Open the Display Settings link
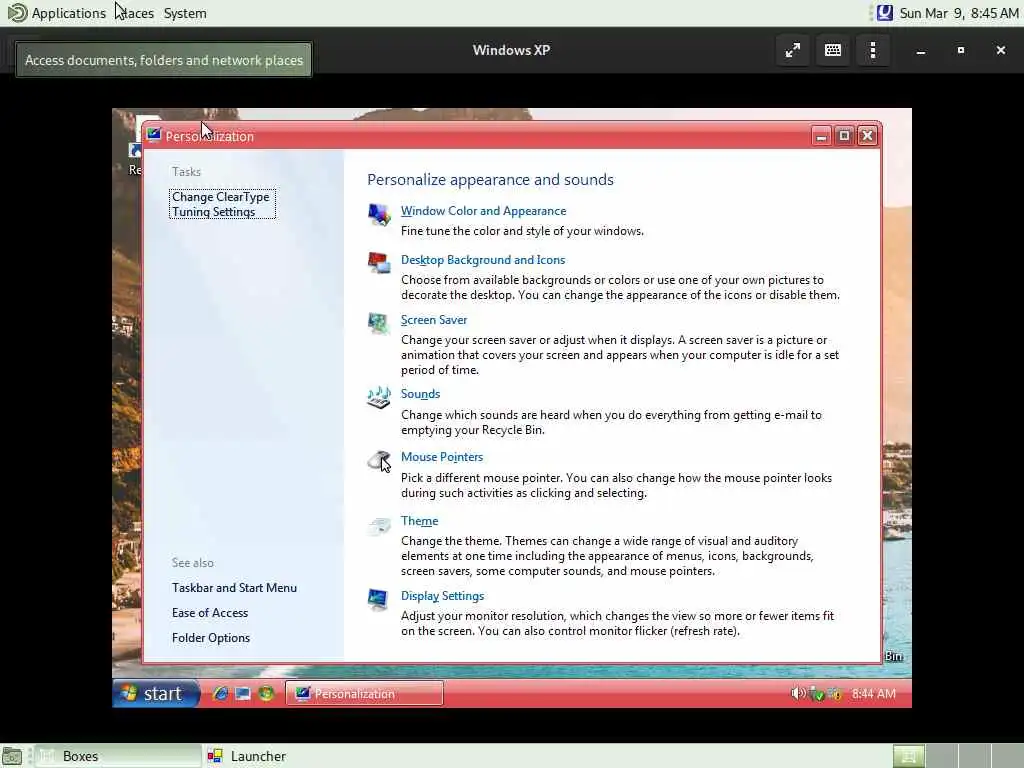The image size is (1024, 768). point(442,596)
